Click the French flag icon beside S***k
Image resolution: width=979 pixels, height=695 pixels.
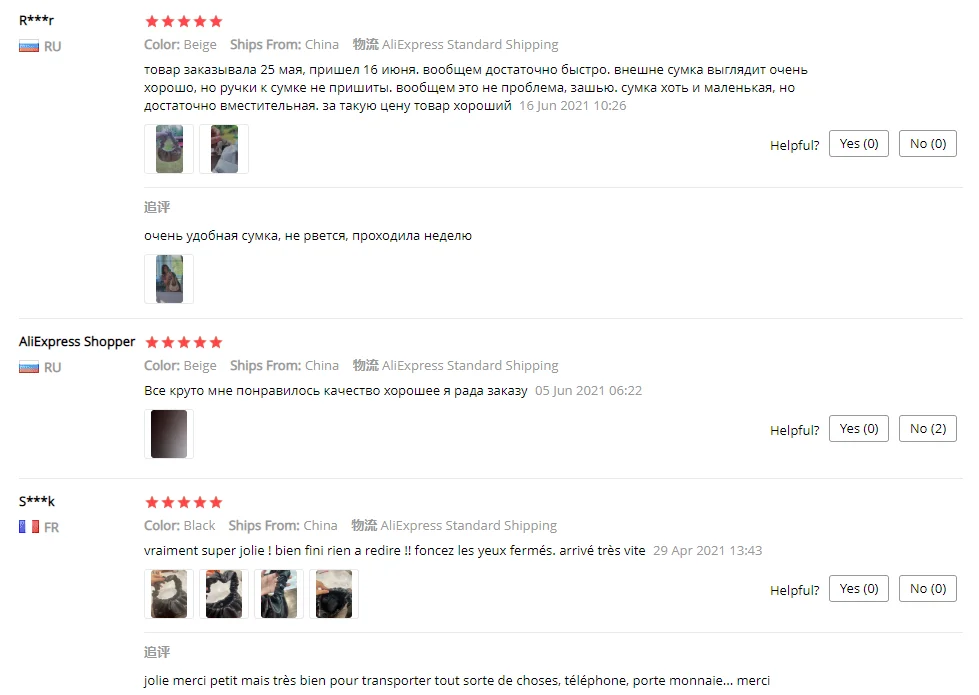29,527
